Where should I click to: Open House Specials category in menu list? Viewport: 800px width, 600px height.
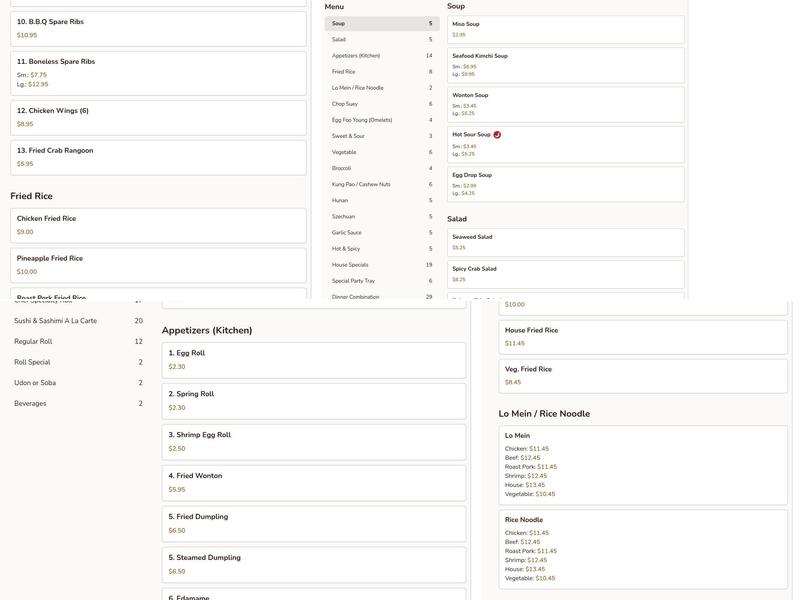tap(381, 265)
